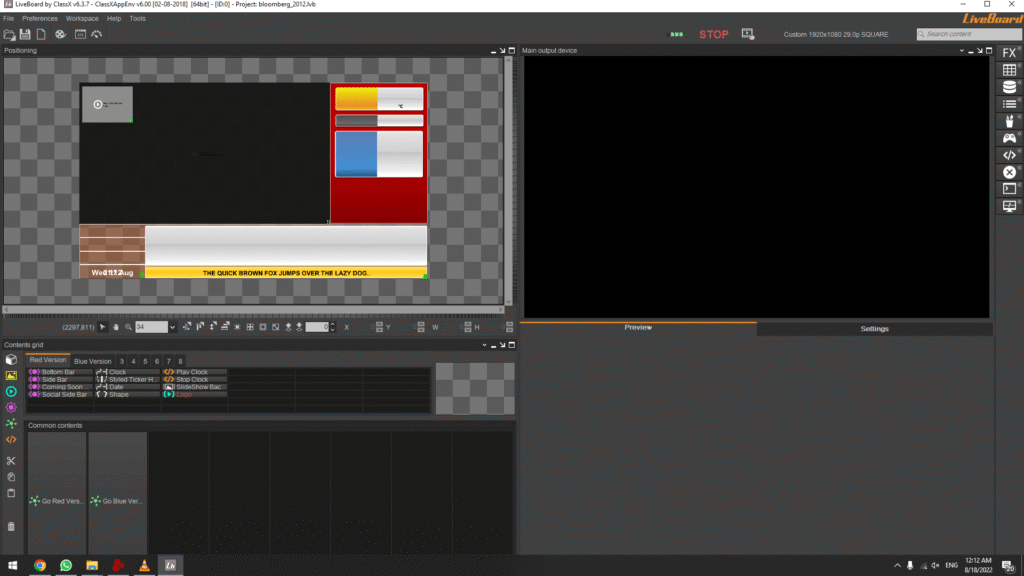1024x576 pixels.
Task: Open the FX panel in right sidebar
Action: (1009, 52)
